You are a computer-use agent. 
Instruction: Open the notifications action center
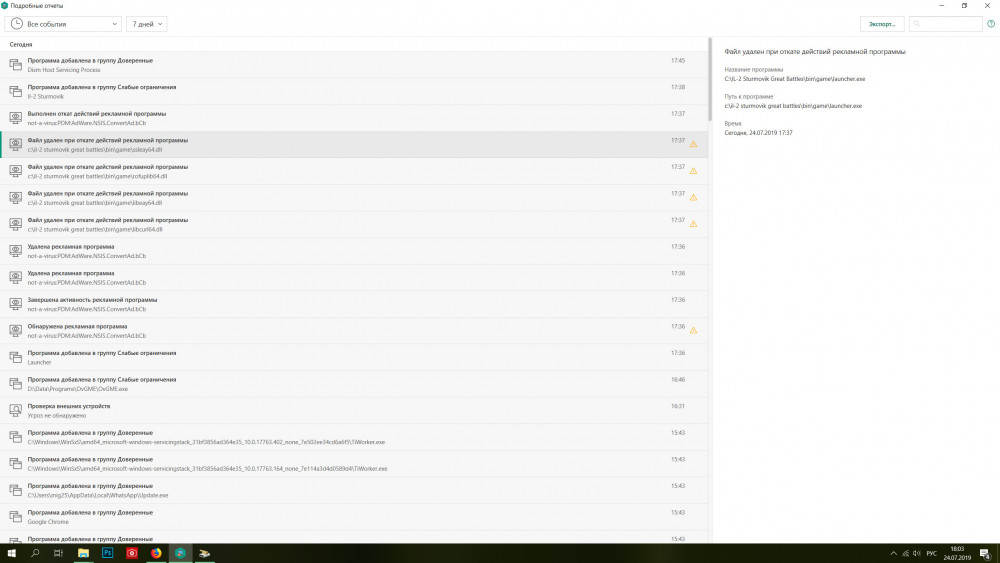[x=985, y=553]
